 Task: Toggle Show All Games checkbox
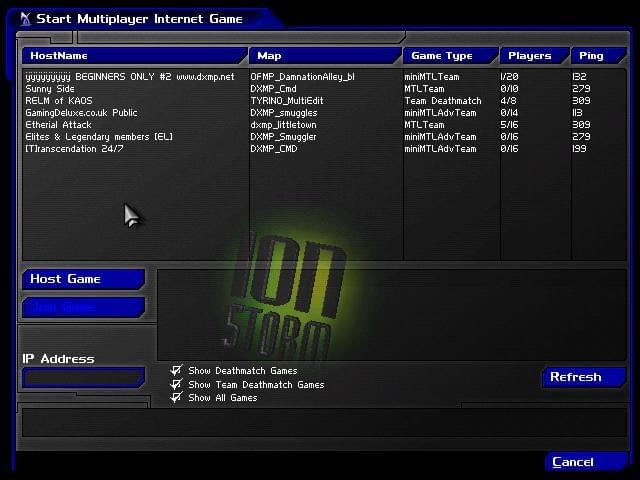[176, 397]
